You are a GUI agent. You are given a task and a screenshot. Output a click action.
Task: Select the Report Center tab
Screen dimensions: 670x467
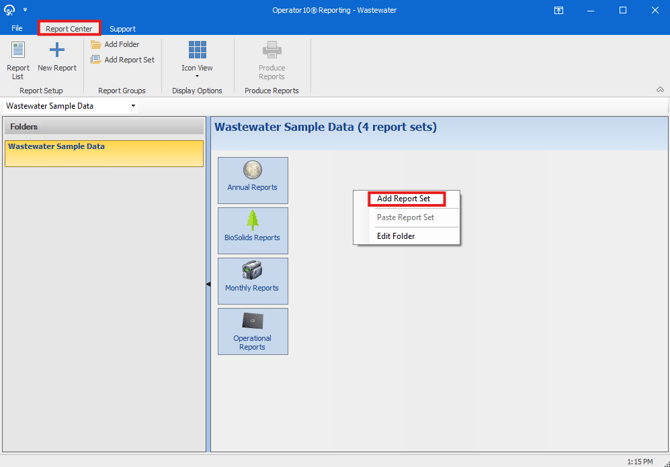pyautogui.click(x=69, y=29)
